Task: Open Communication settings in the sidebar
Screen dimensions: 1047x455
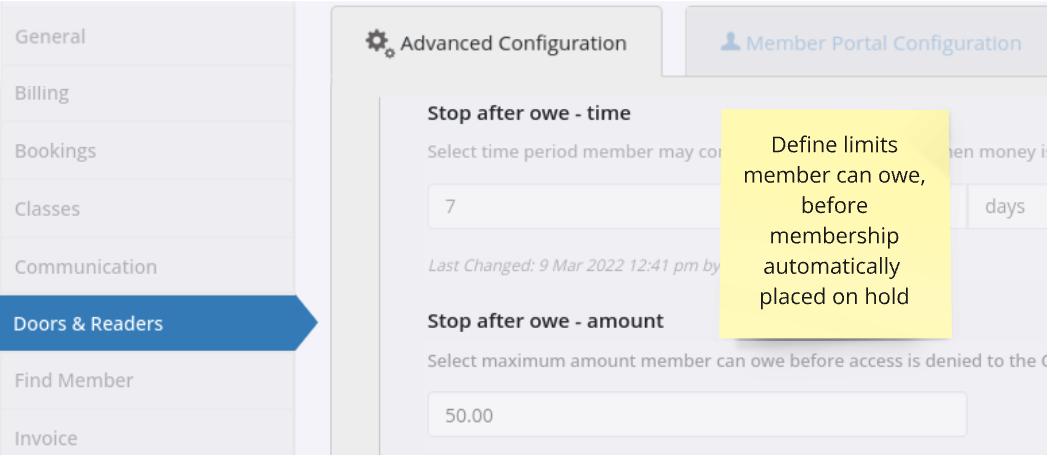Action: coord(147,267)
